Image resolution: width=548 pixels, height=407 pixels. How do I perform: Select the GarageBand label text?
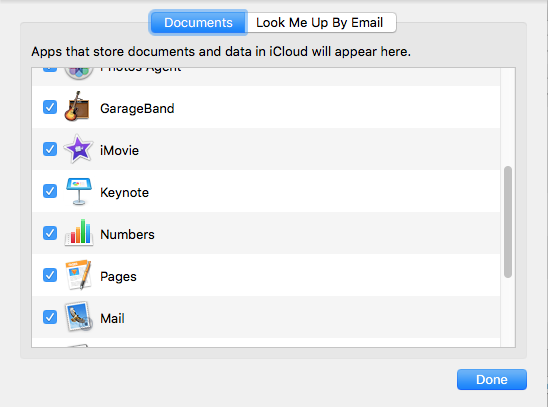[137, 109]
